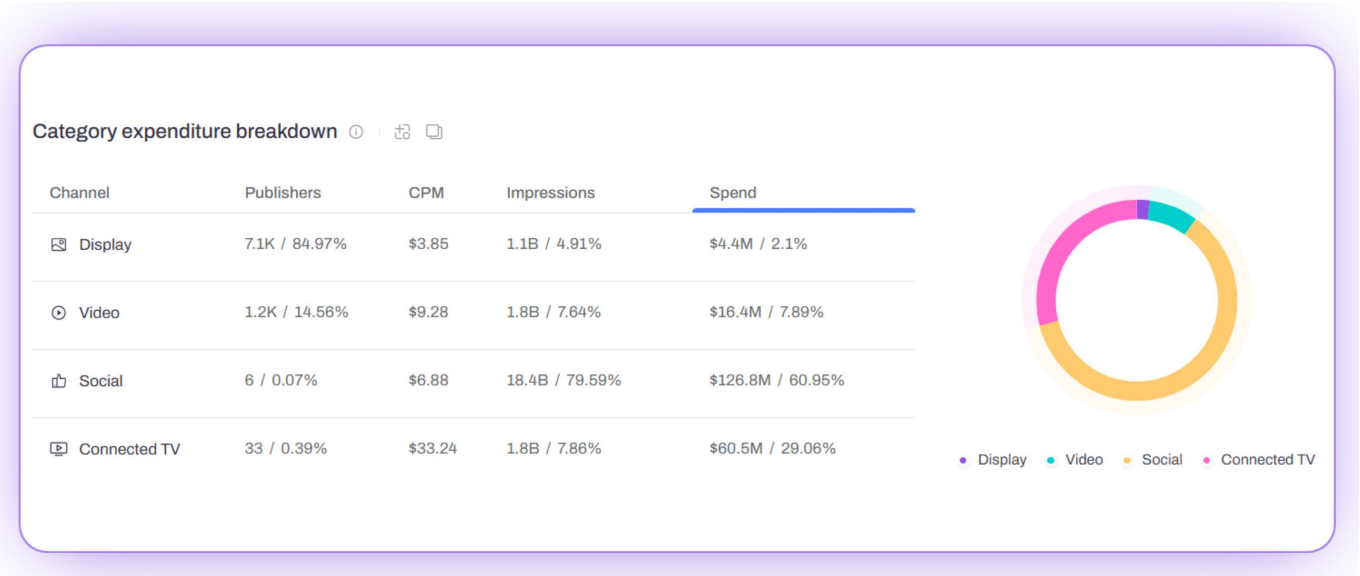Click the teal Video segment of donut
Image resolution: width=1360 pixels, height=576 pixels.
[x=1169, y=216]
